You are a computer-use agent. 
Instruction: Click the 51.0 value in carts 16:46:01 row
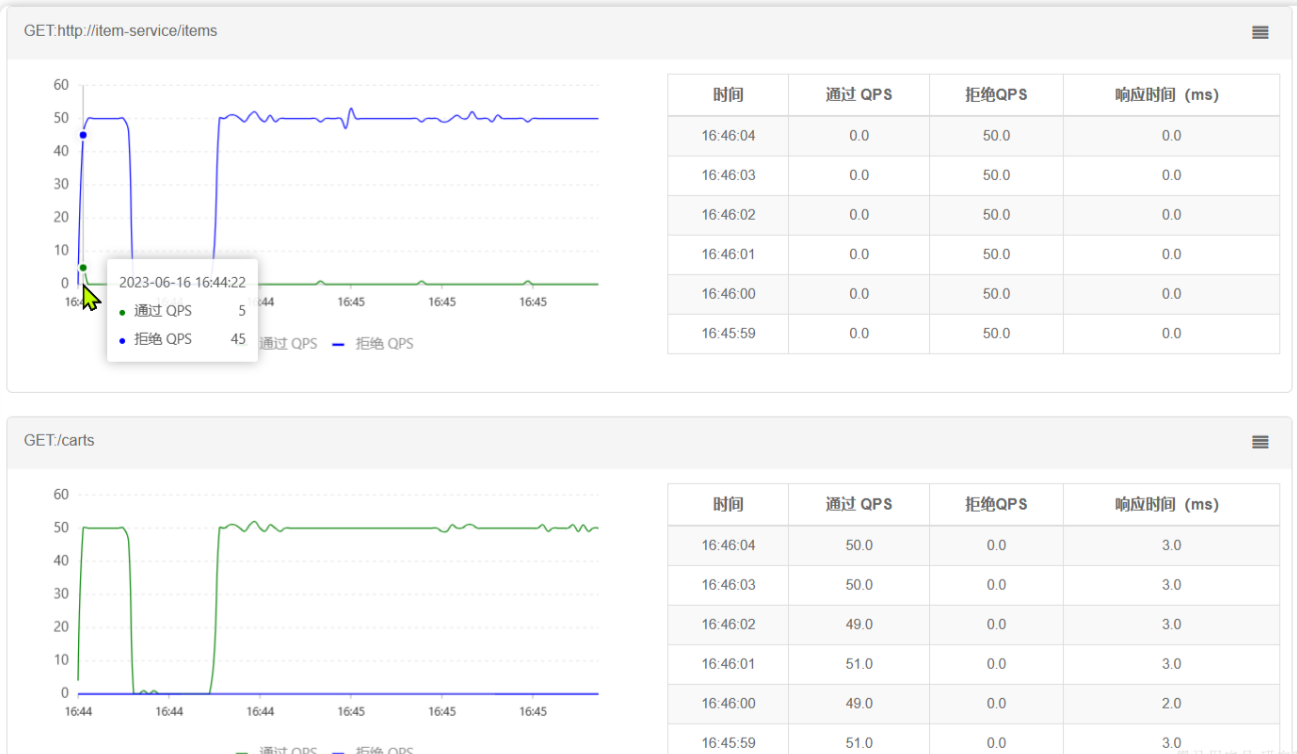(859, 664)
